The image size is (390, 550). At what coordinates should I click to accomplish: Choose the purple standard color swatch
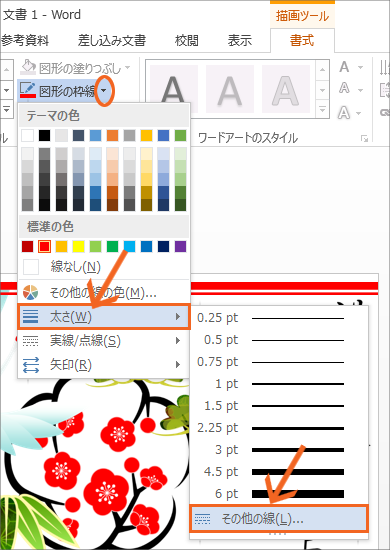180,246
